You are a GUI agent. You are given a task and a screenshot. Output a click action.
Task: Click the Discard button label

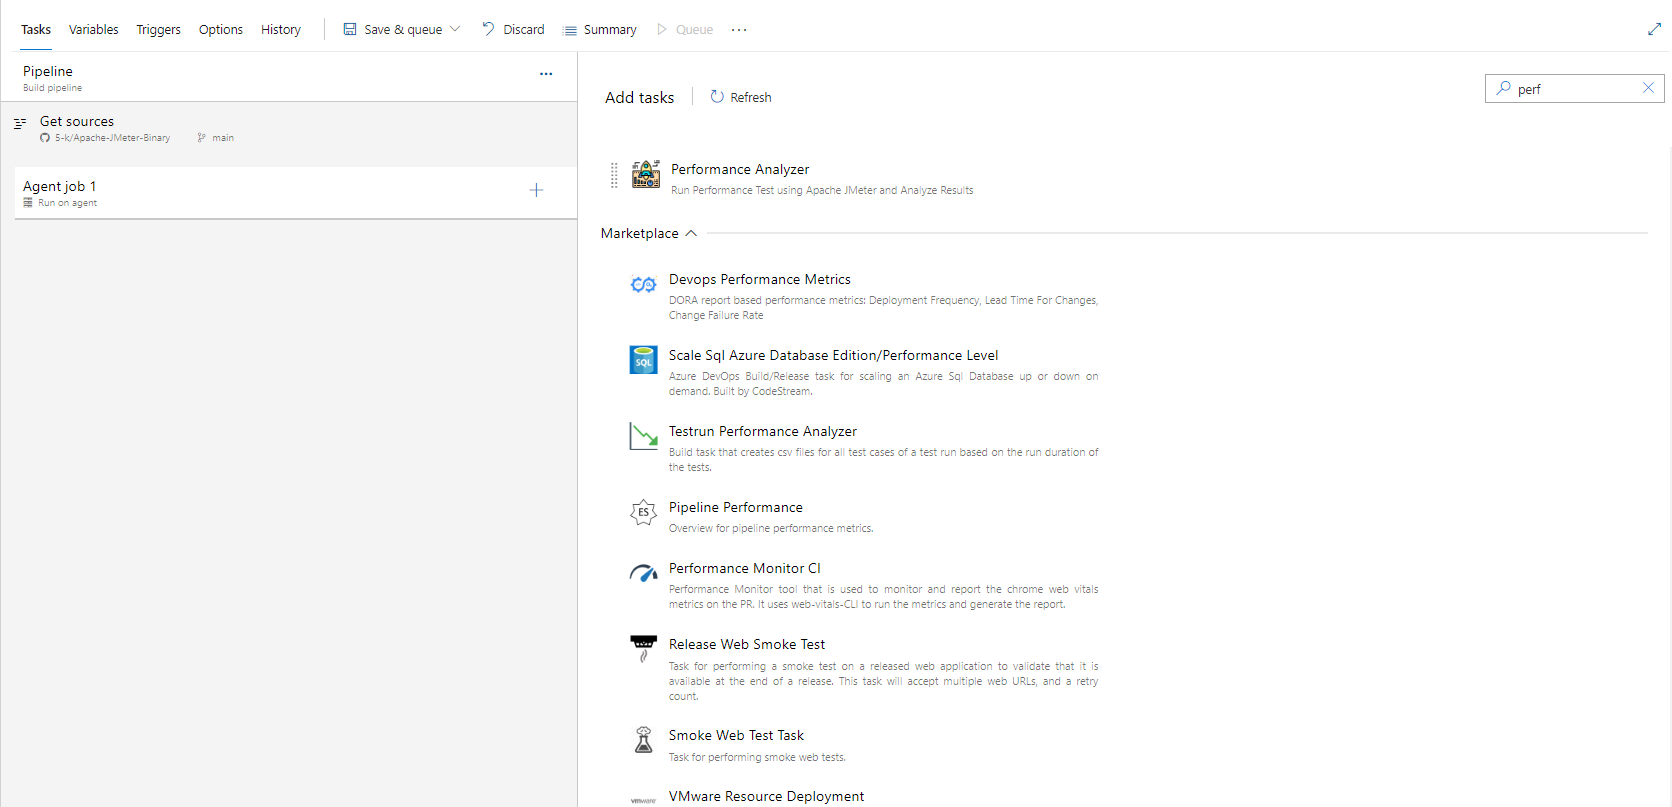[524, 29]
